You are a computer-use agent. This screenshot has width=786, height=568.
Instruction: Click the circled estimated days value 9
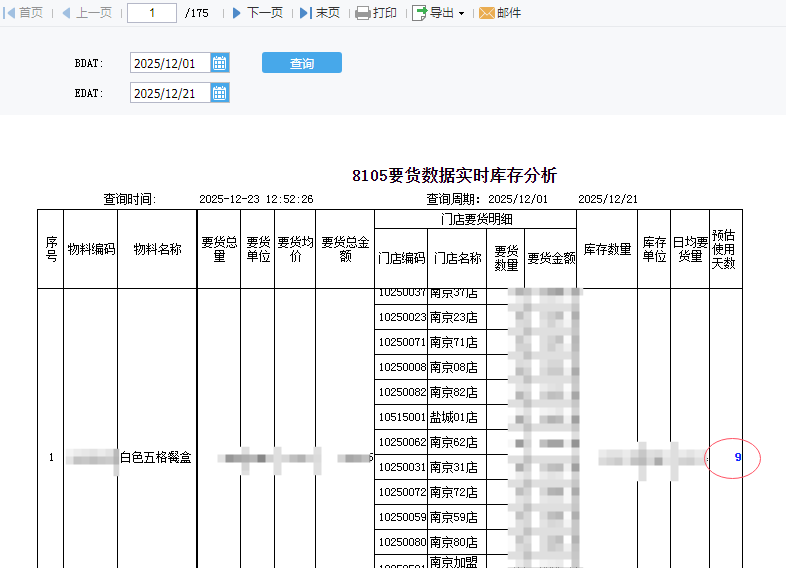pyautogui.click(x=738, y=457)
